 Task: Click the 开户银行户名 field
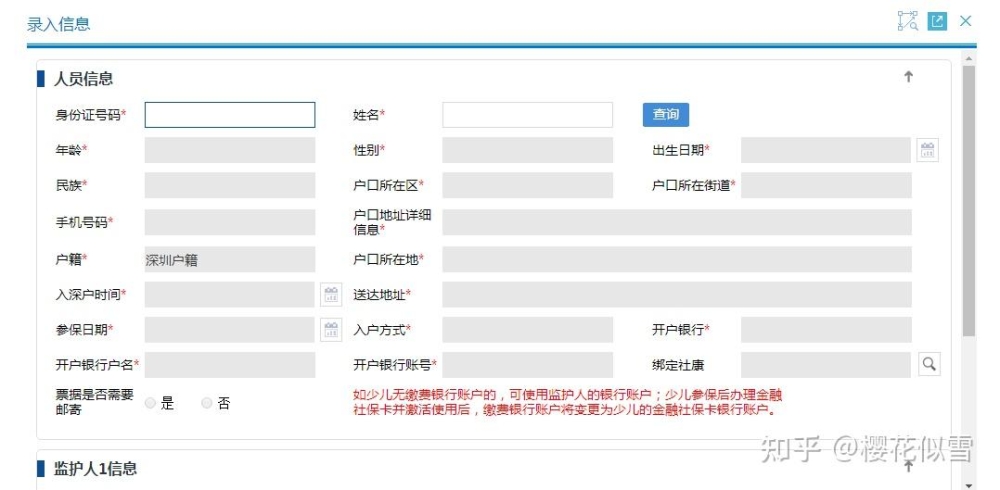click(230, 365)
